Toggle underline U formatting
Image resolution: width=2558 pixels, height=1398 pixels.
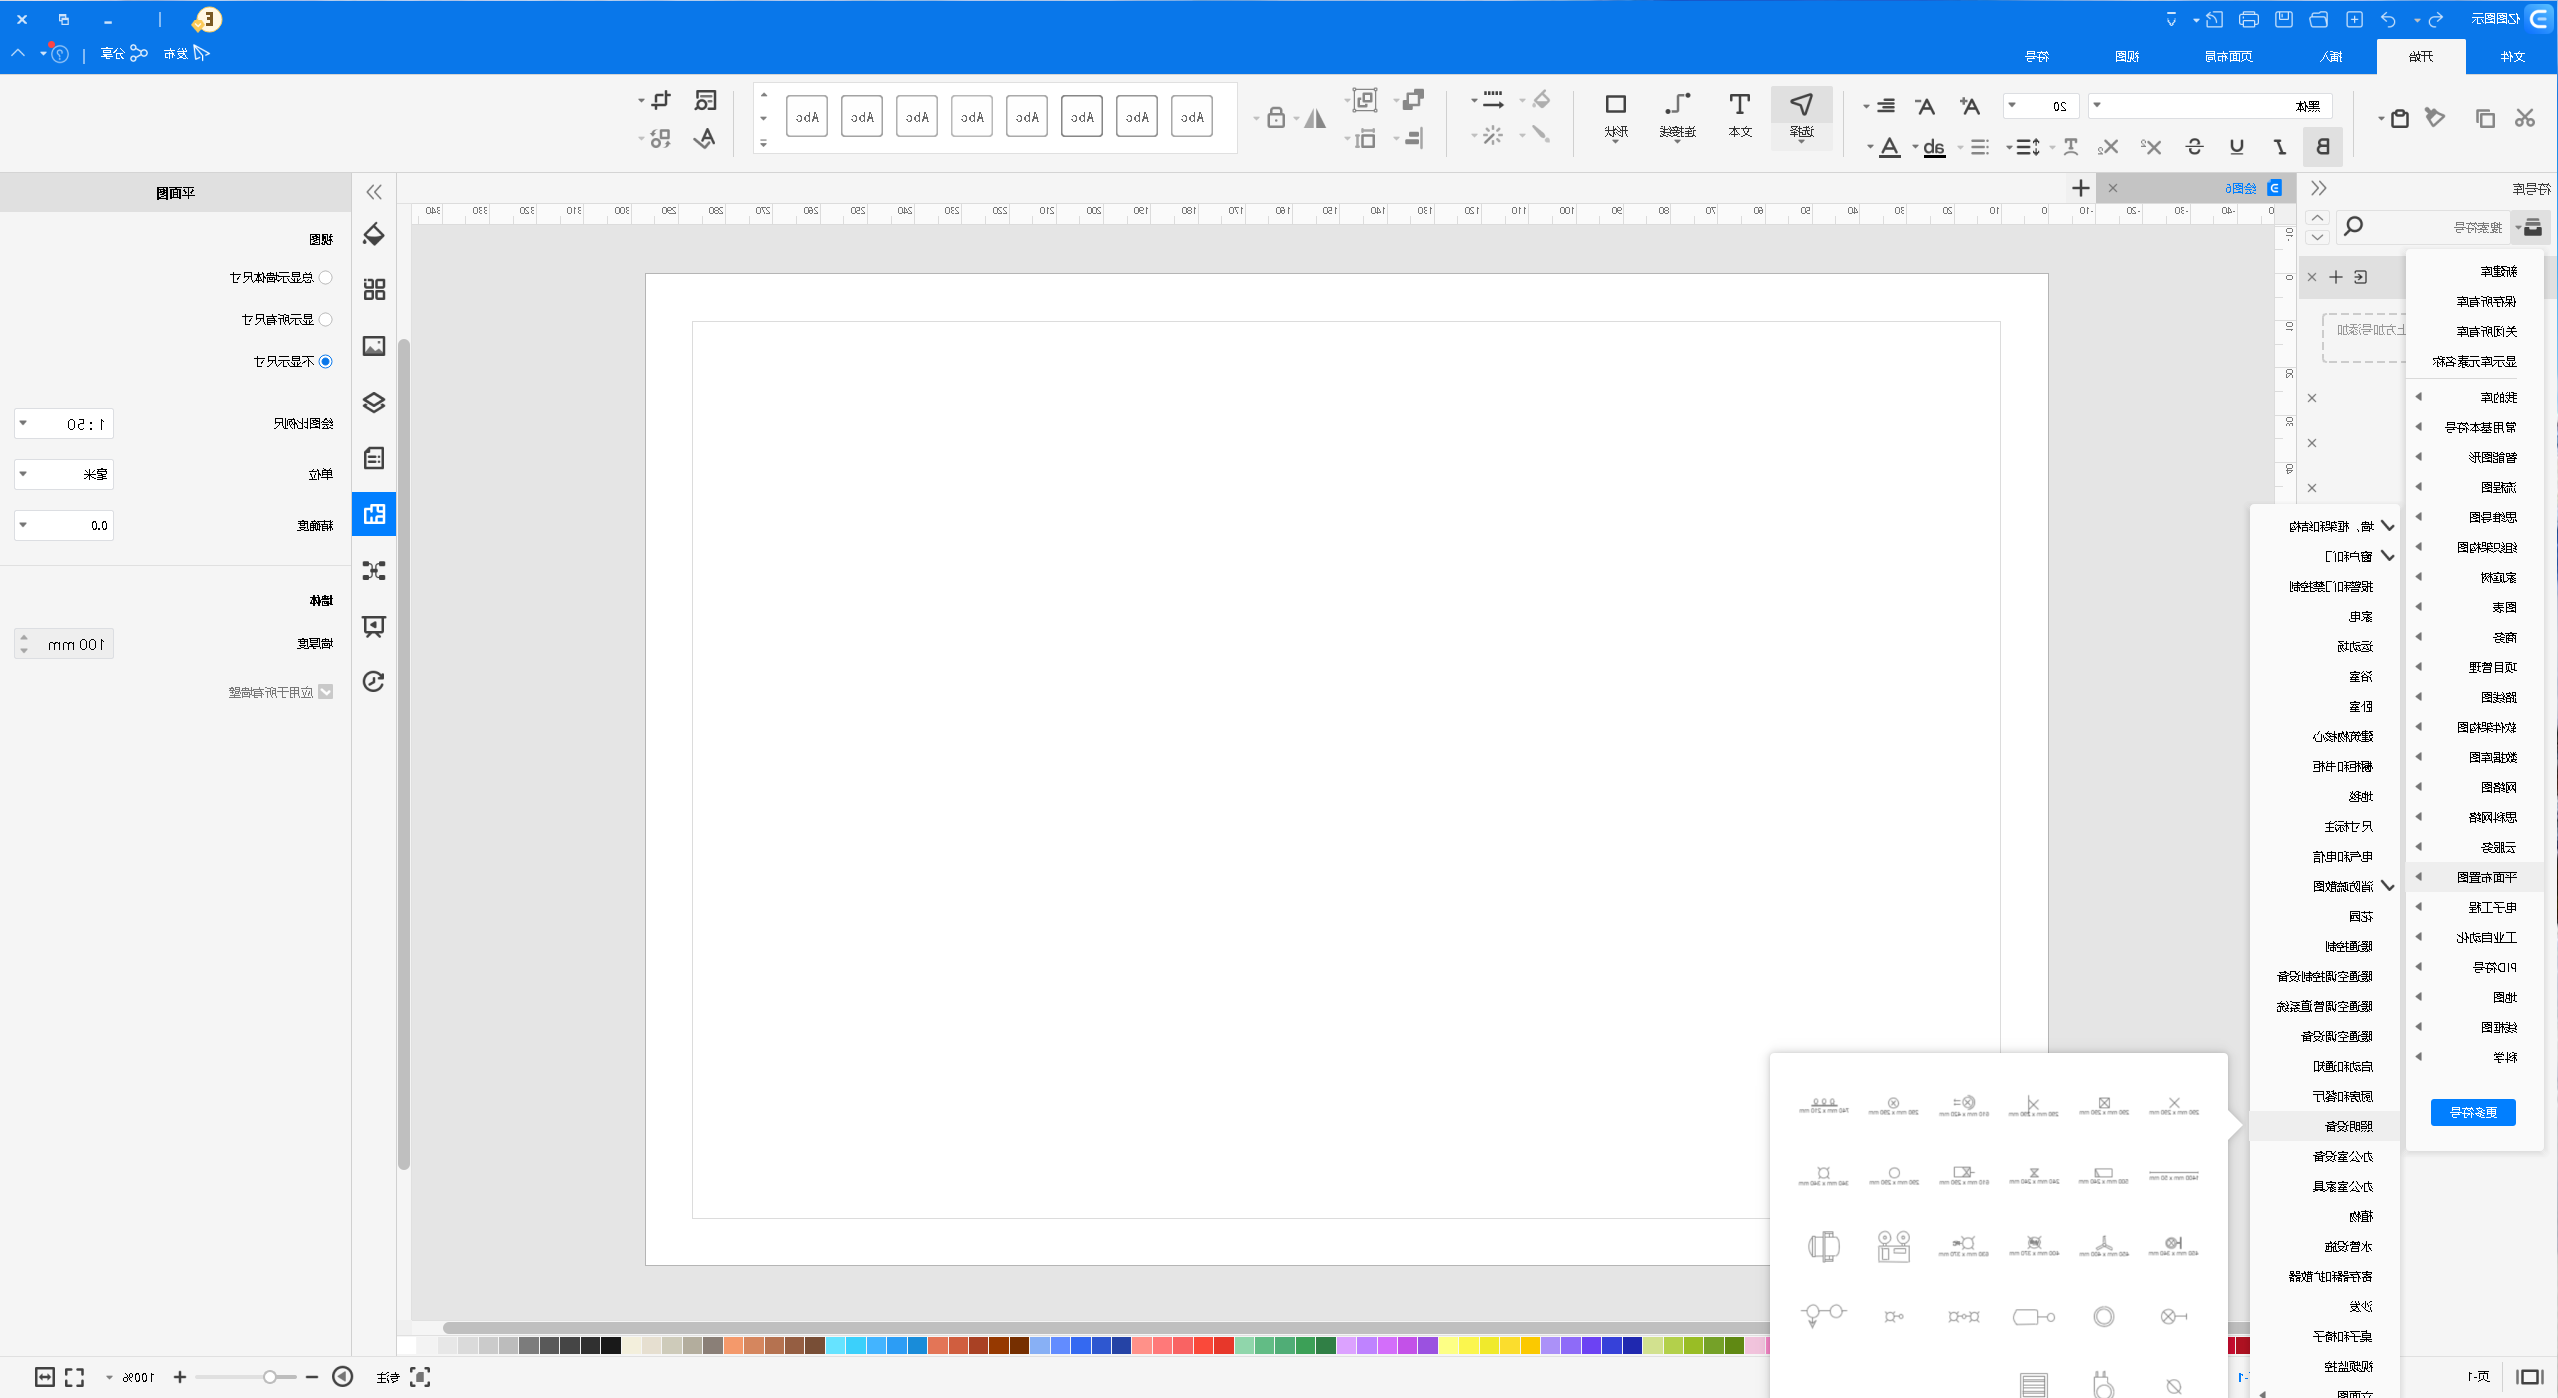point(2237,147)
